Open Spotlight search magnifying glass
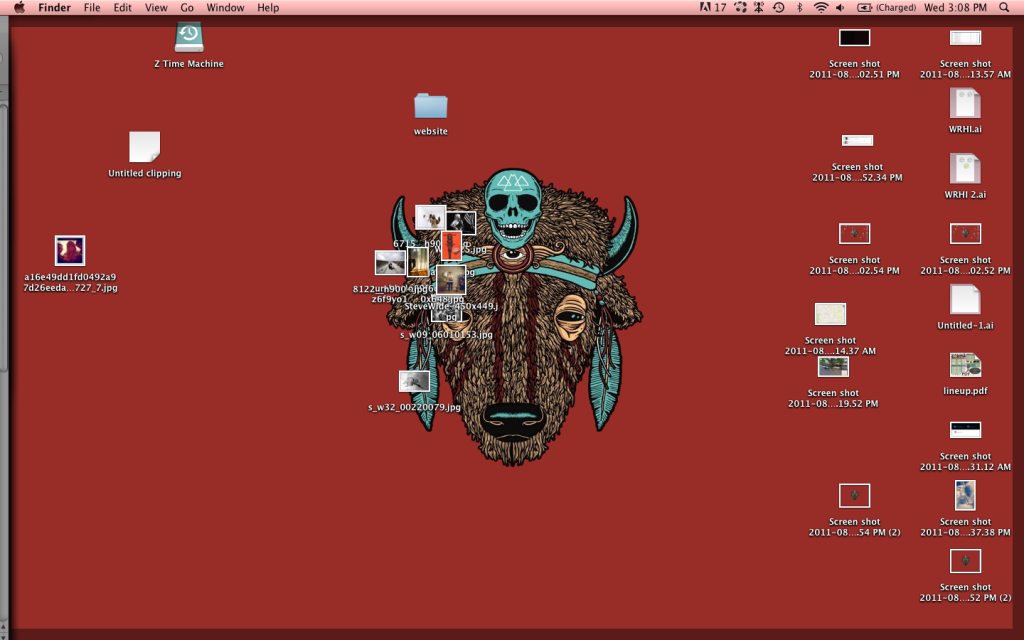 coord(1004,7)
